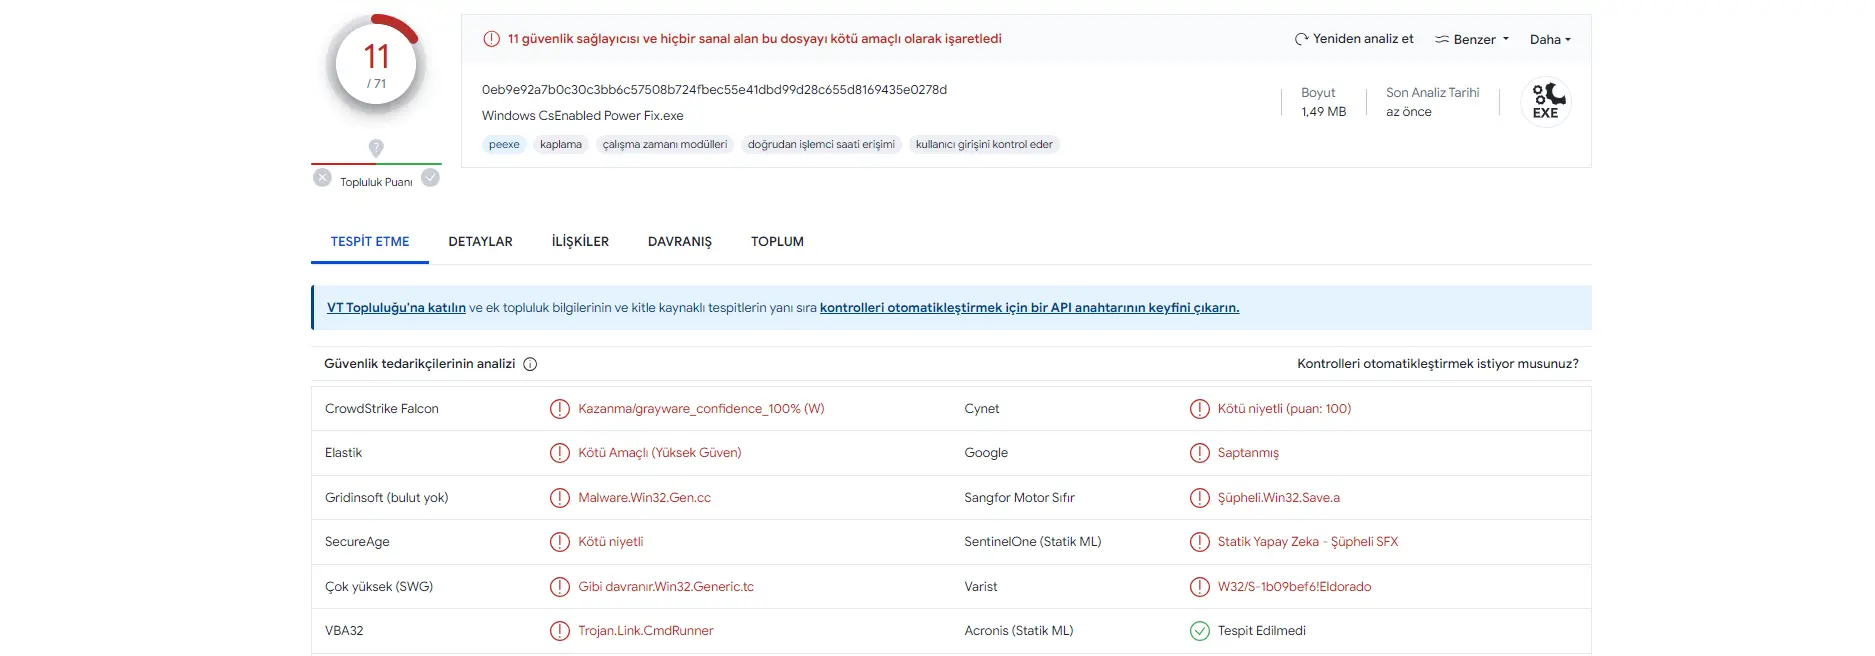Follow the VT Topluluğu'na katılın link
Screen dimensions: 1875x656
(396, 308)
